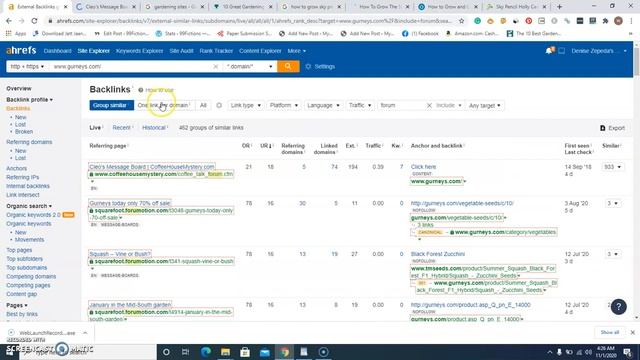Switch to the Recent tab
This screenshot has width=640, height=360.
122,128
